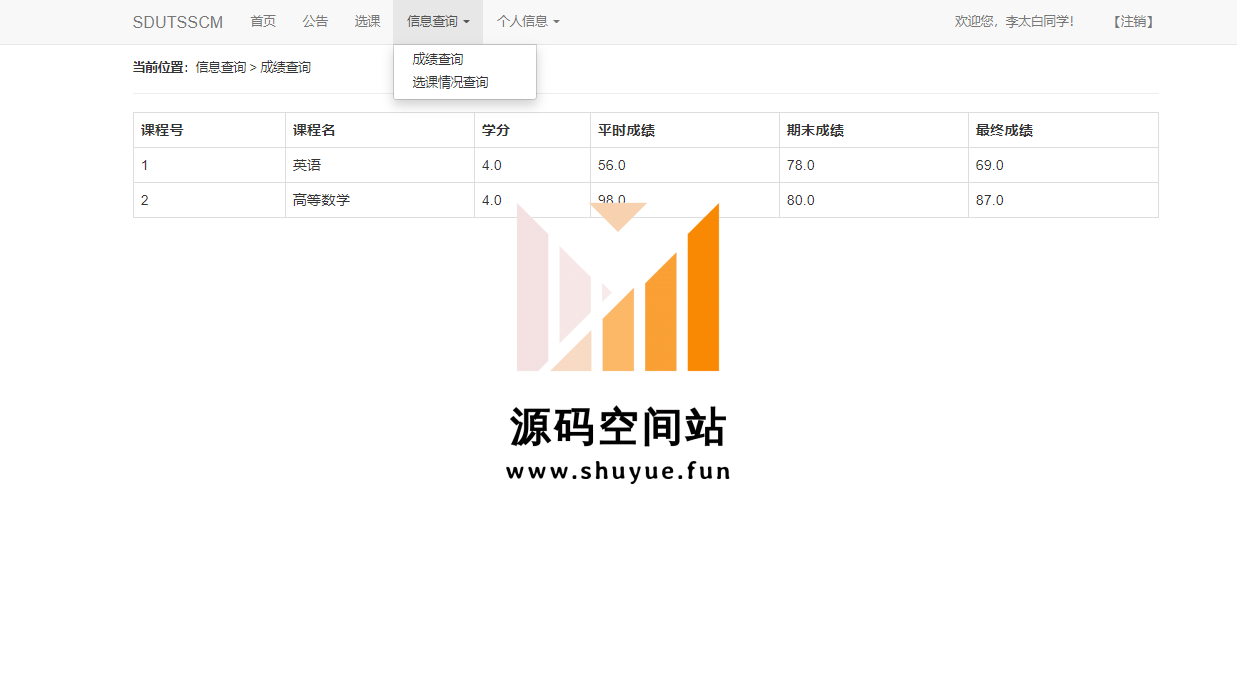The image size is (1237, 689).
Task: Select the 高等数学 course name cell
Action: click(380, 200)
